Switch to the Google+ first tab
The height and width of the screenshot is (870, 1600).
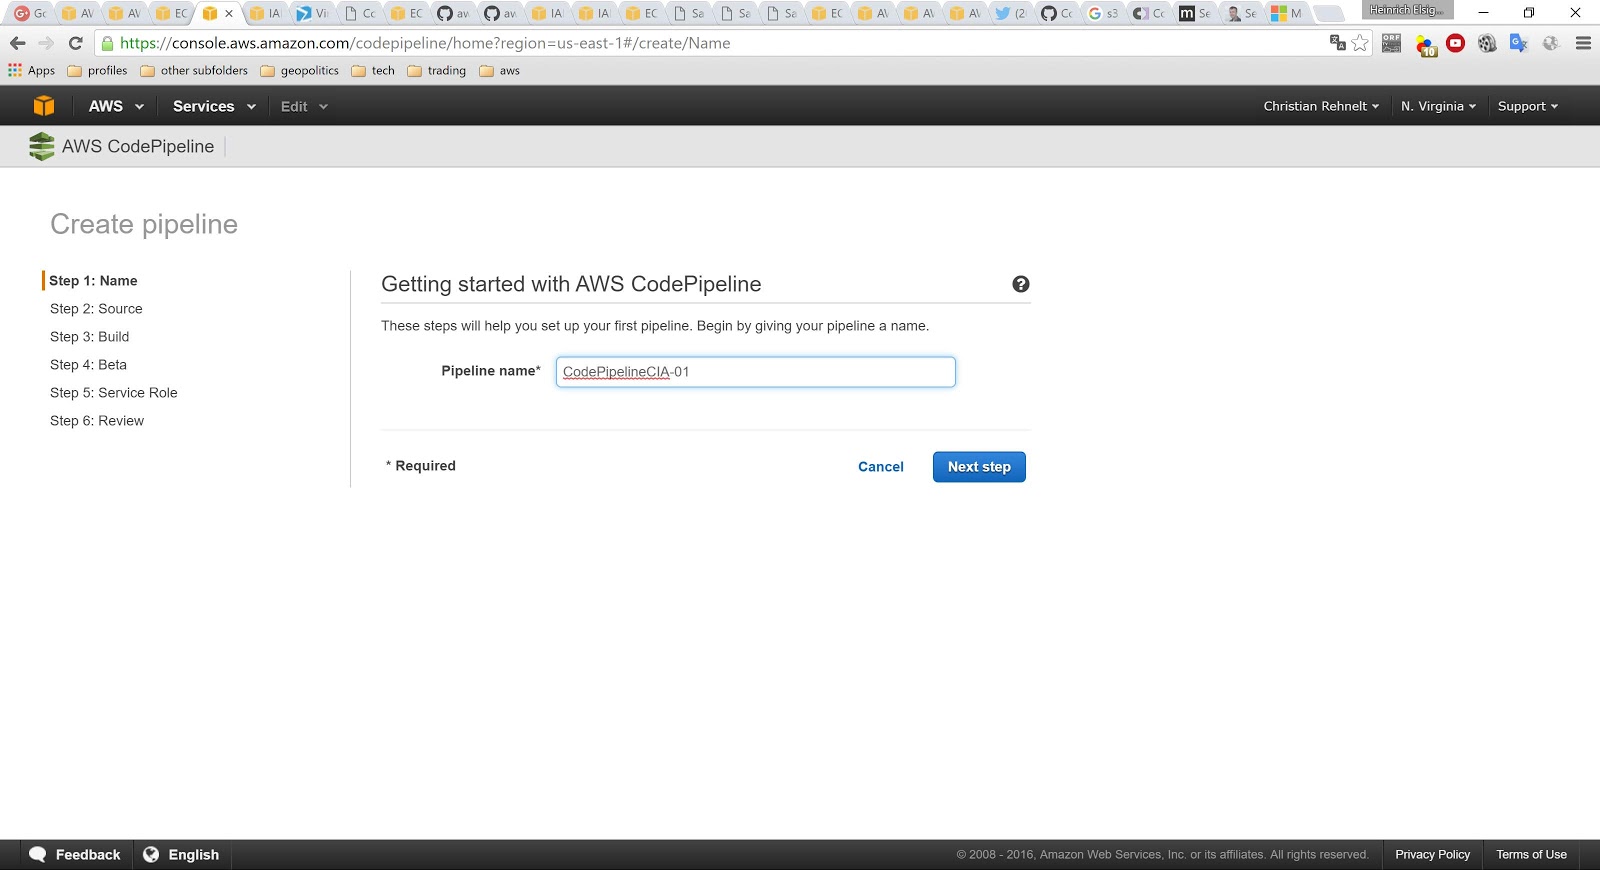pyautogui.click(x=30, y=13)
